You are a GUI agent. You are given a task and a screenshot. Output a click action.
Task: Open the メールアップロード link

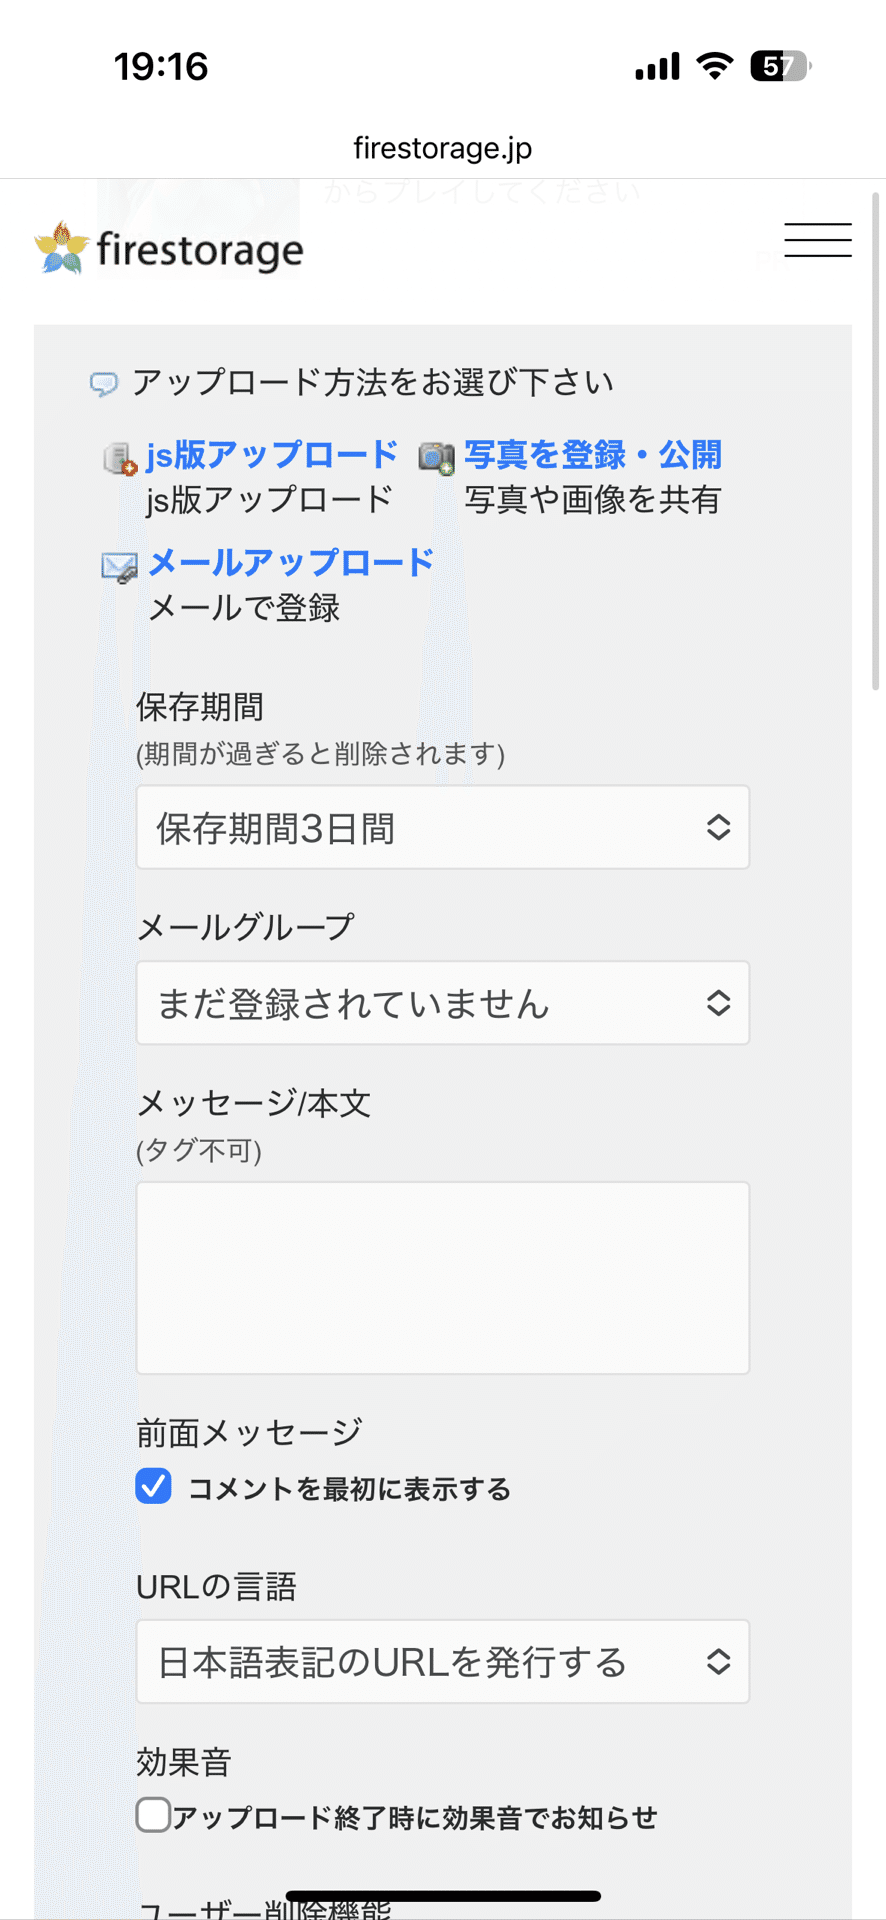pos(289,563)
